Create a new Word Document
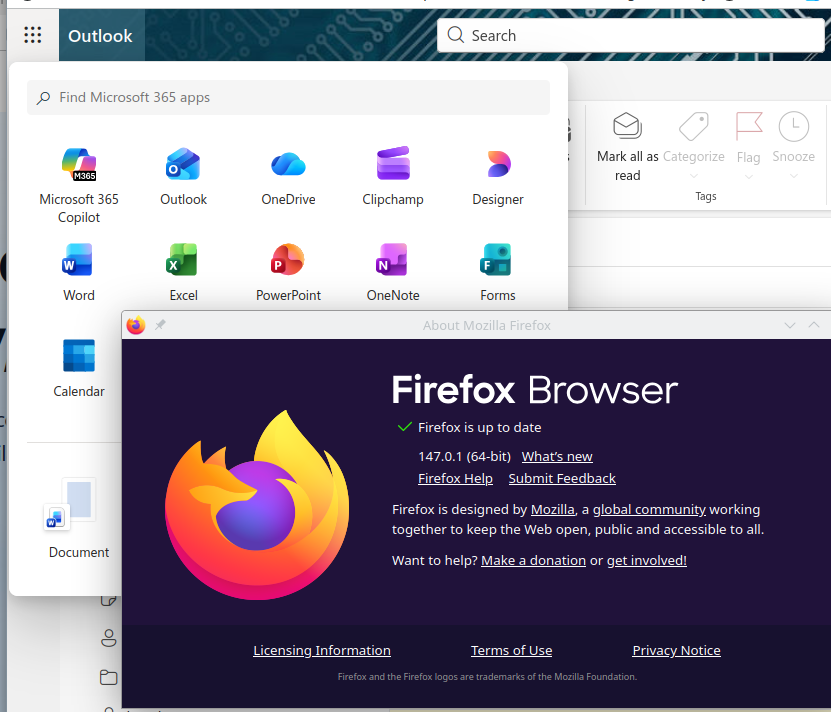This screenshot has height=712, width=831. coord(79,518)
